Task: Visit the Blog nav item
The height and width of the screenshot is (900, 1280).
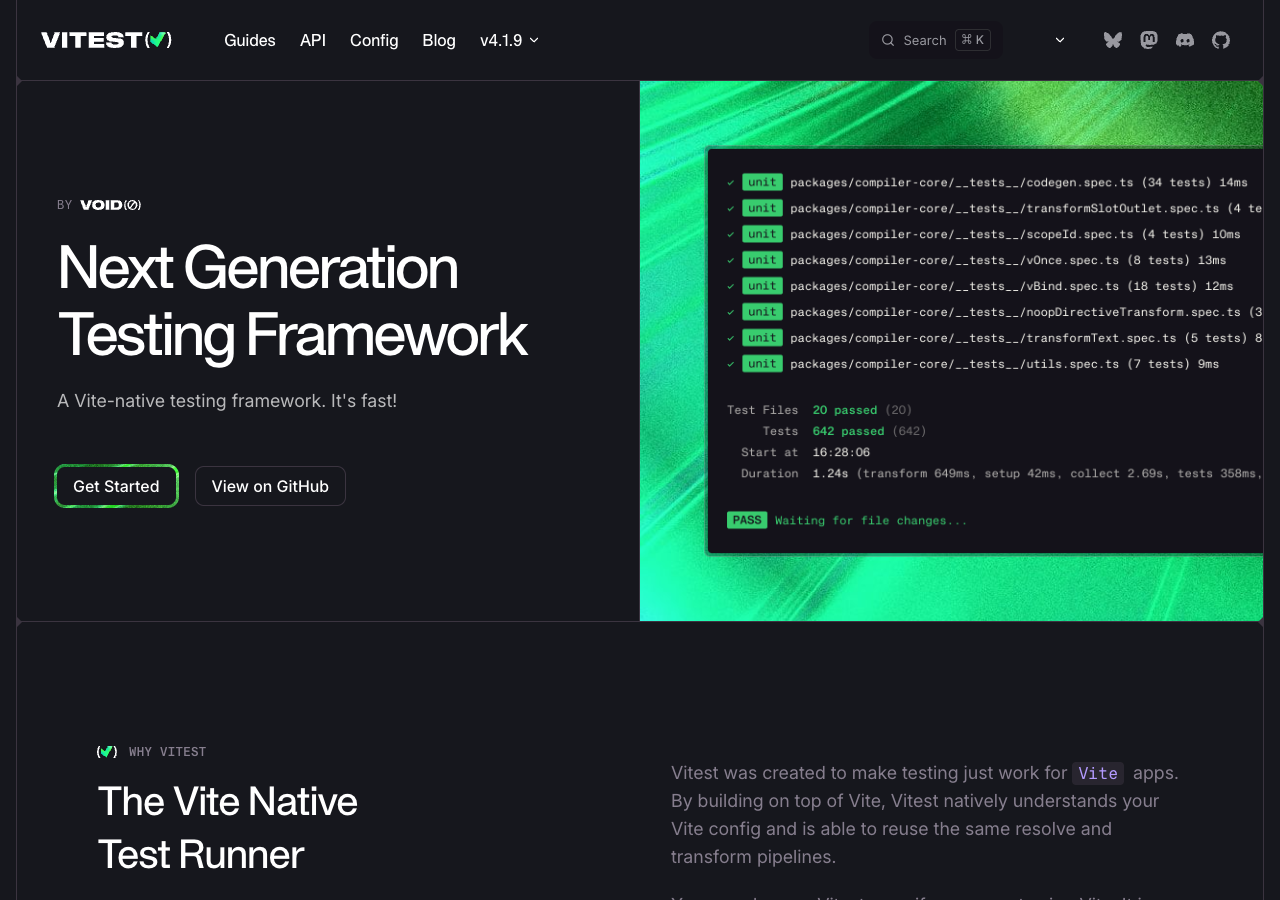Action: (439, 40)
